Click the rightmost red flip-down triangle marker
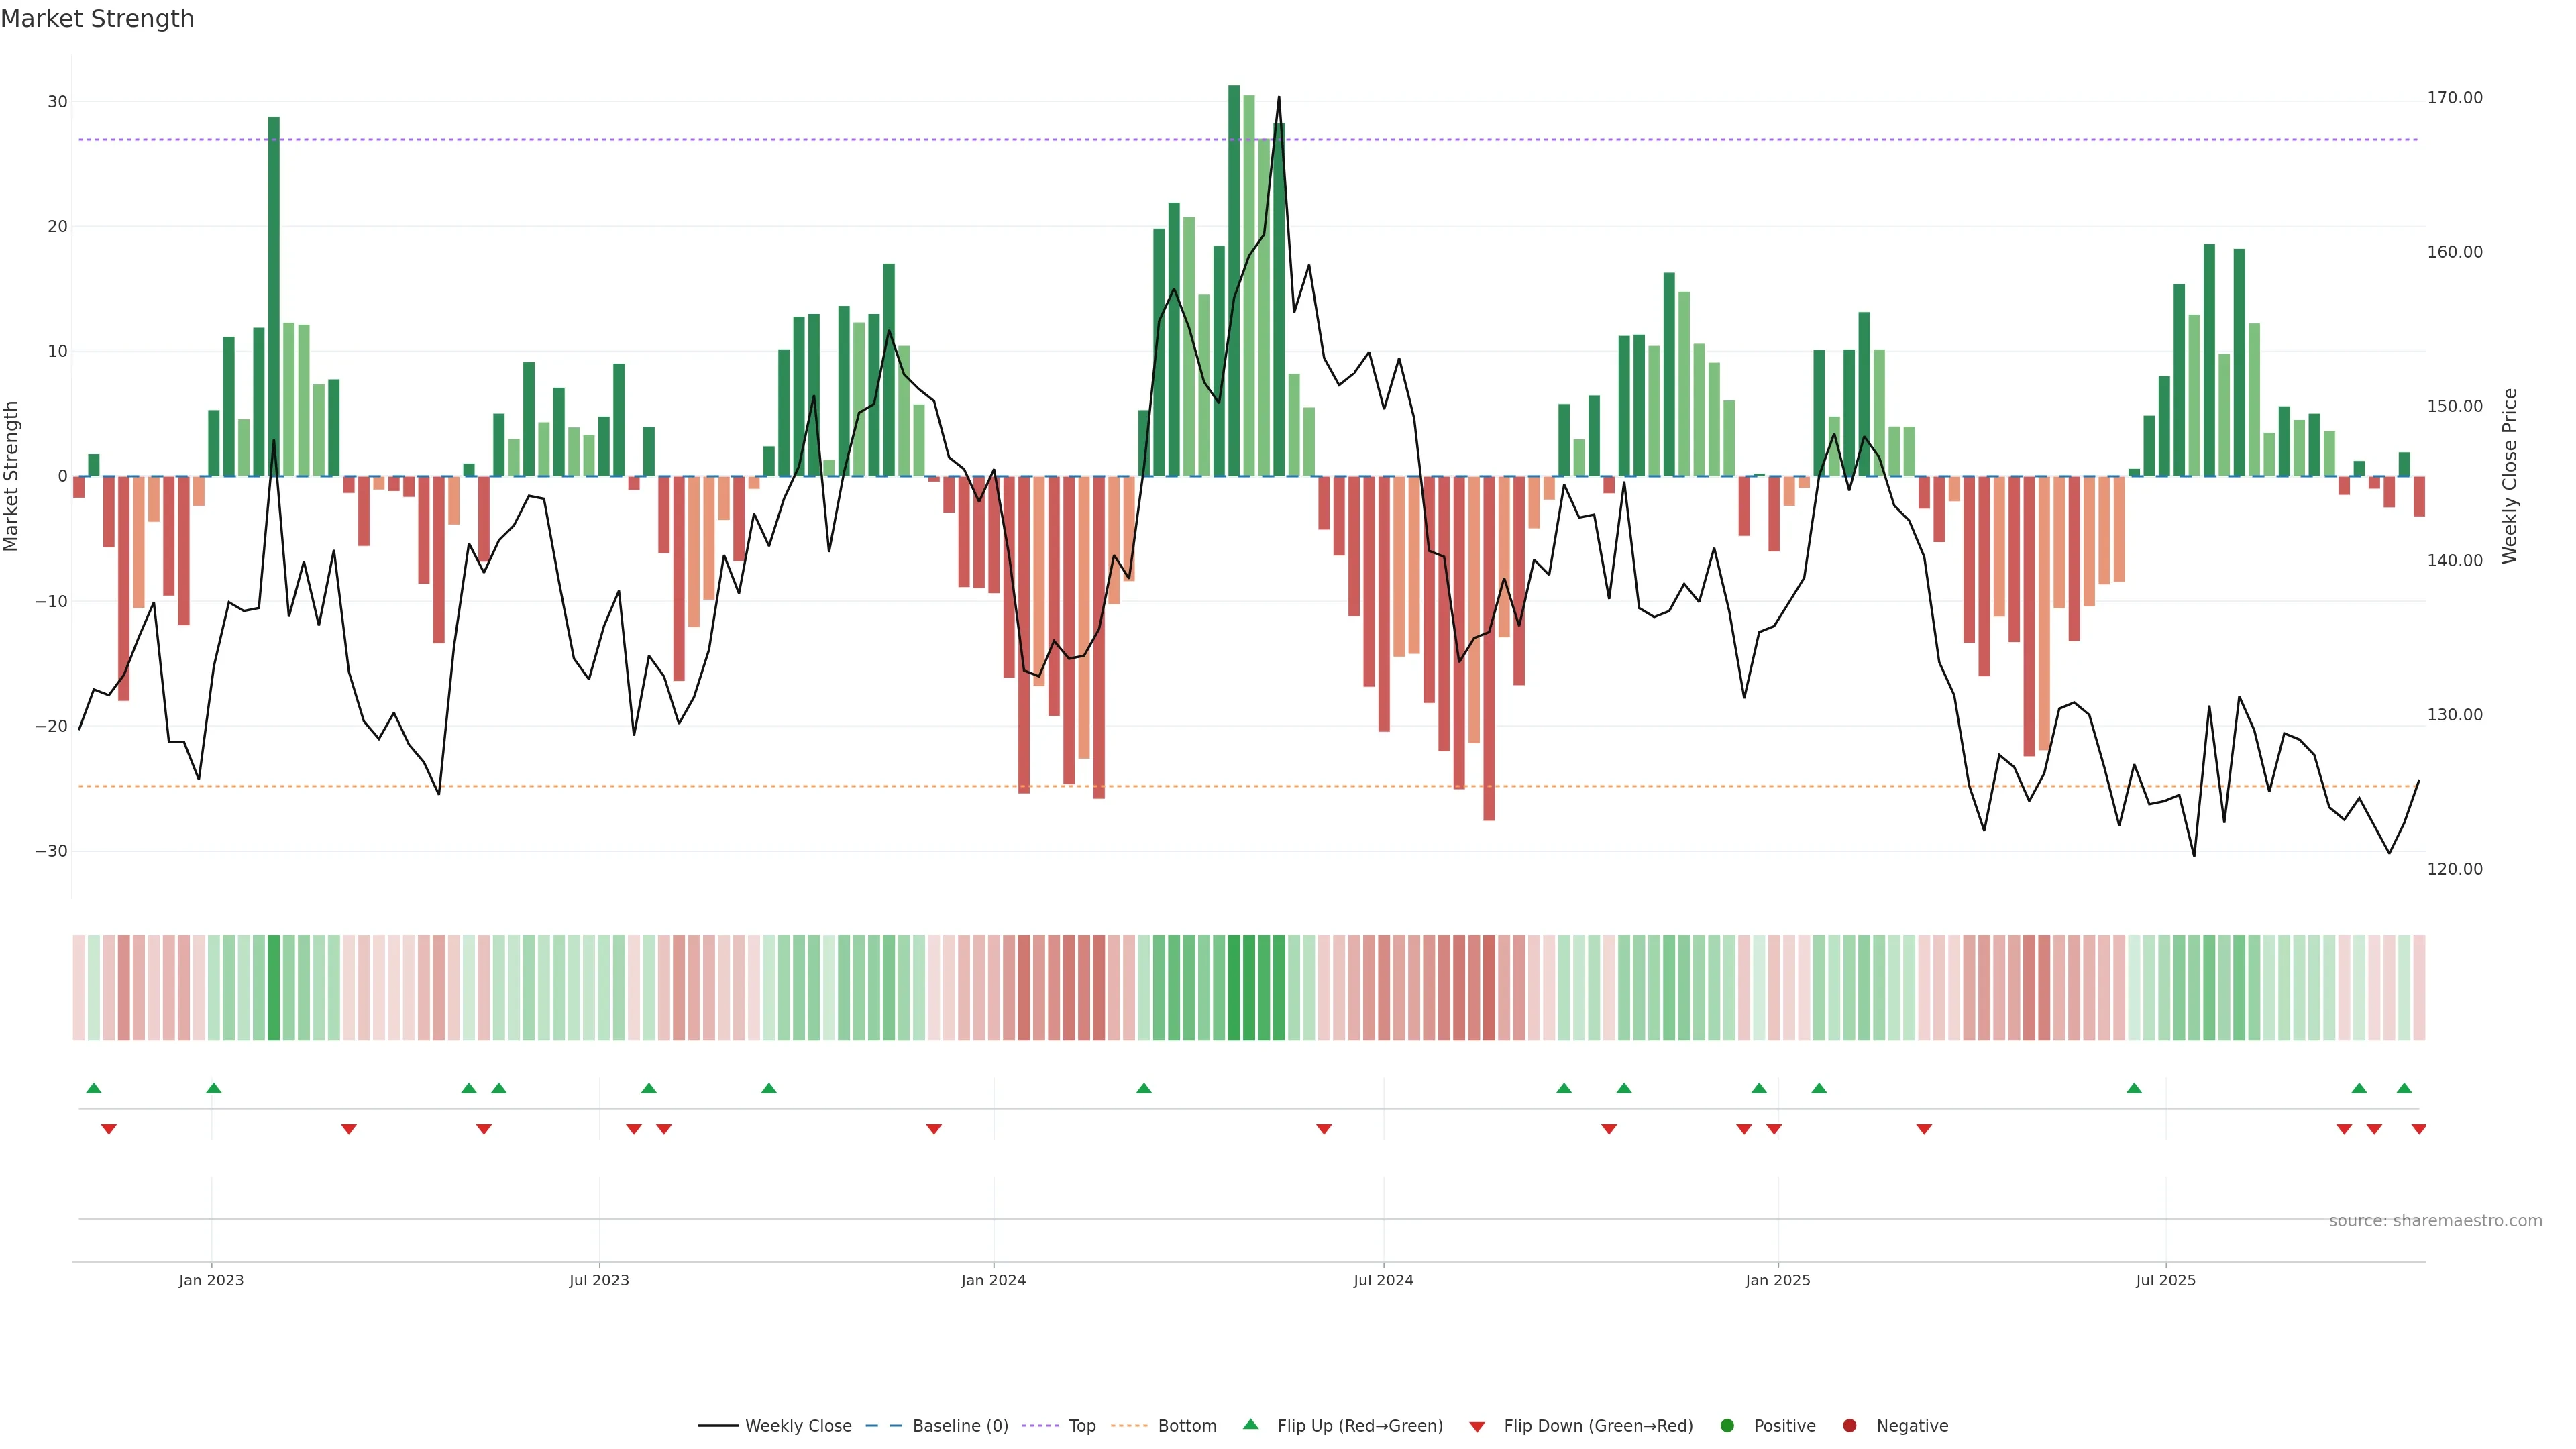This screenshot has width=2576, height=1449. click(2418, 1129)
